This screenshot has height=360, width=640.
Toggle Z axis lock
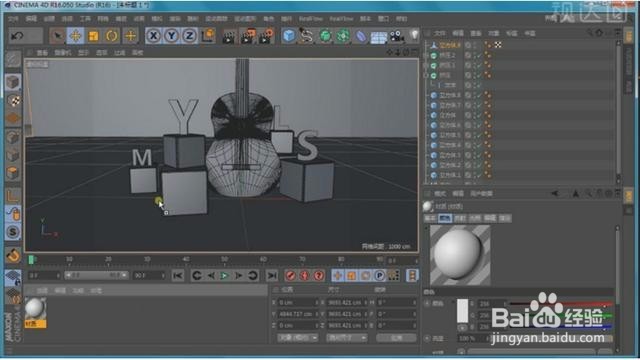[189, 36]
